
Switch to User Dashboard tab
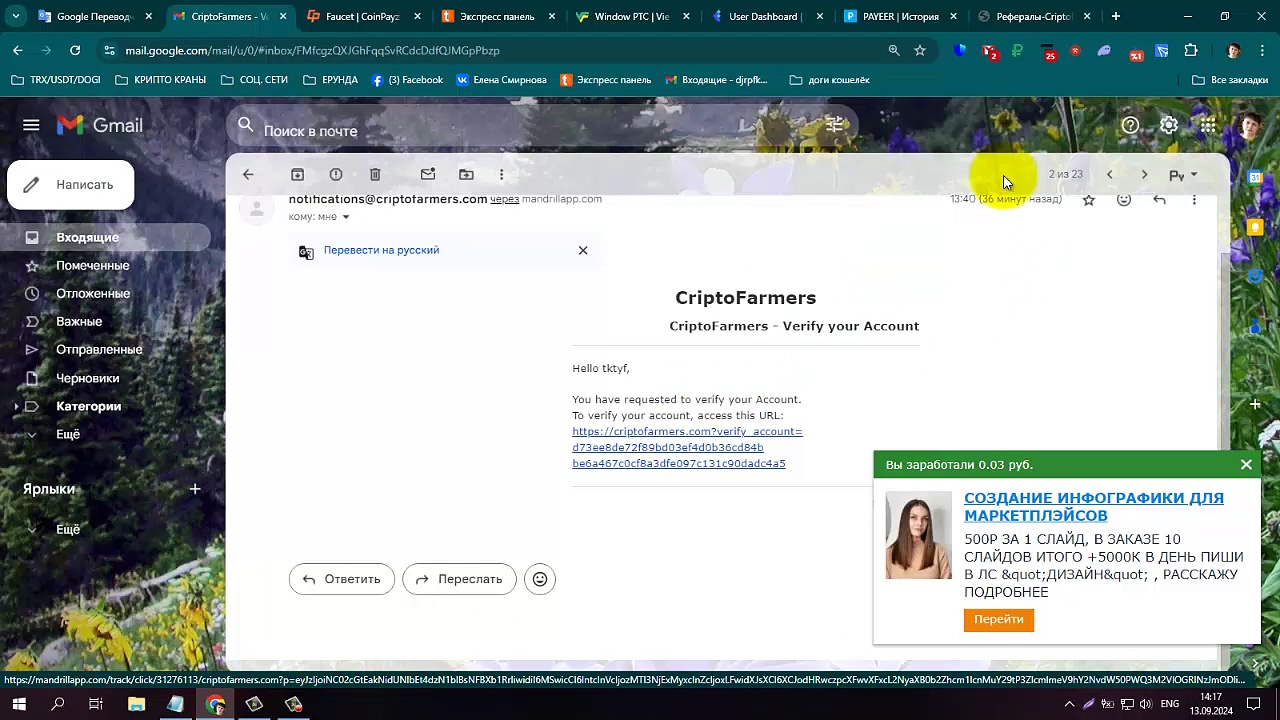click(x=767, y=16)
